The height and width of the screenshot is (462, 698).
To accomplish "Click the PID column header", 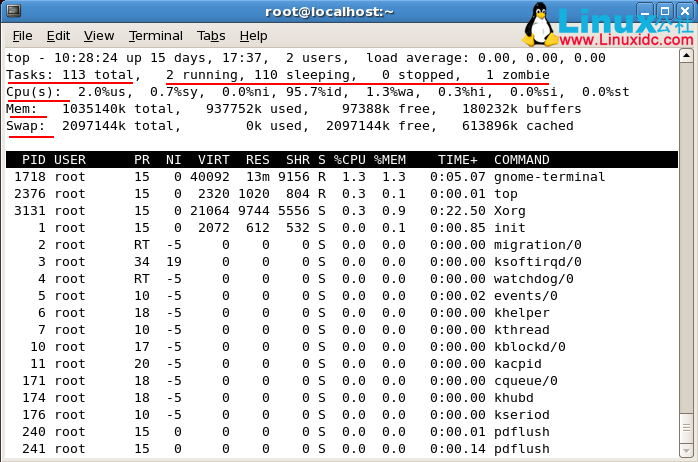I will coord(34,160).
